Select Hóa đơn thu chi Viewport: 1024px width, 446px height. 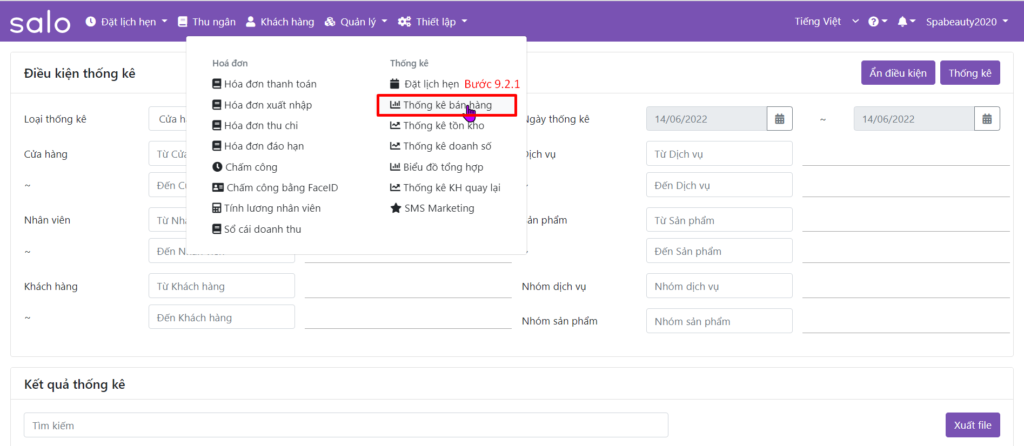(255, 125)
